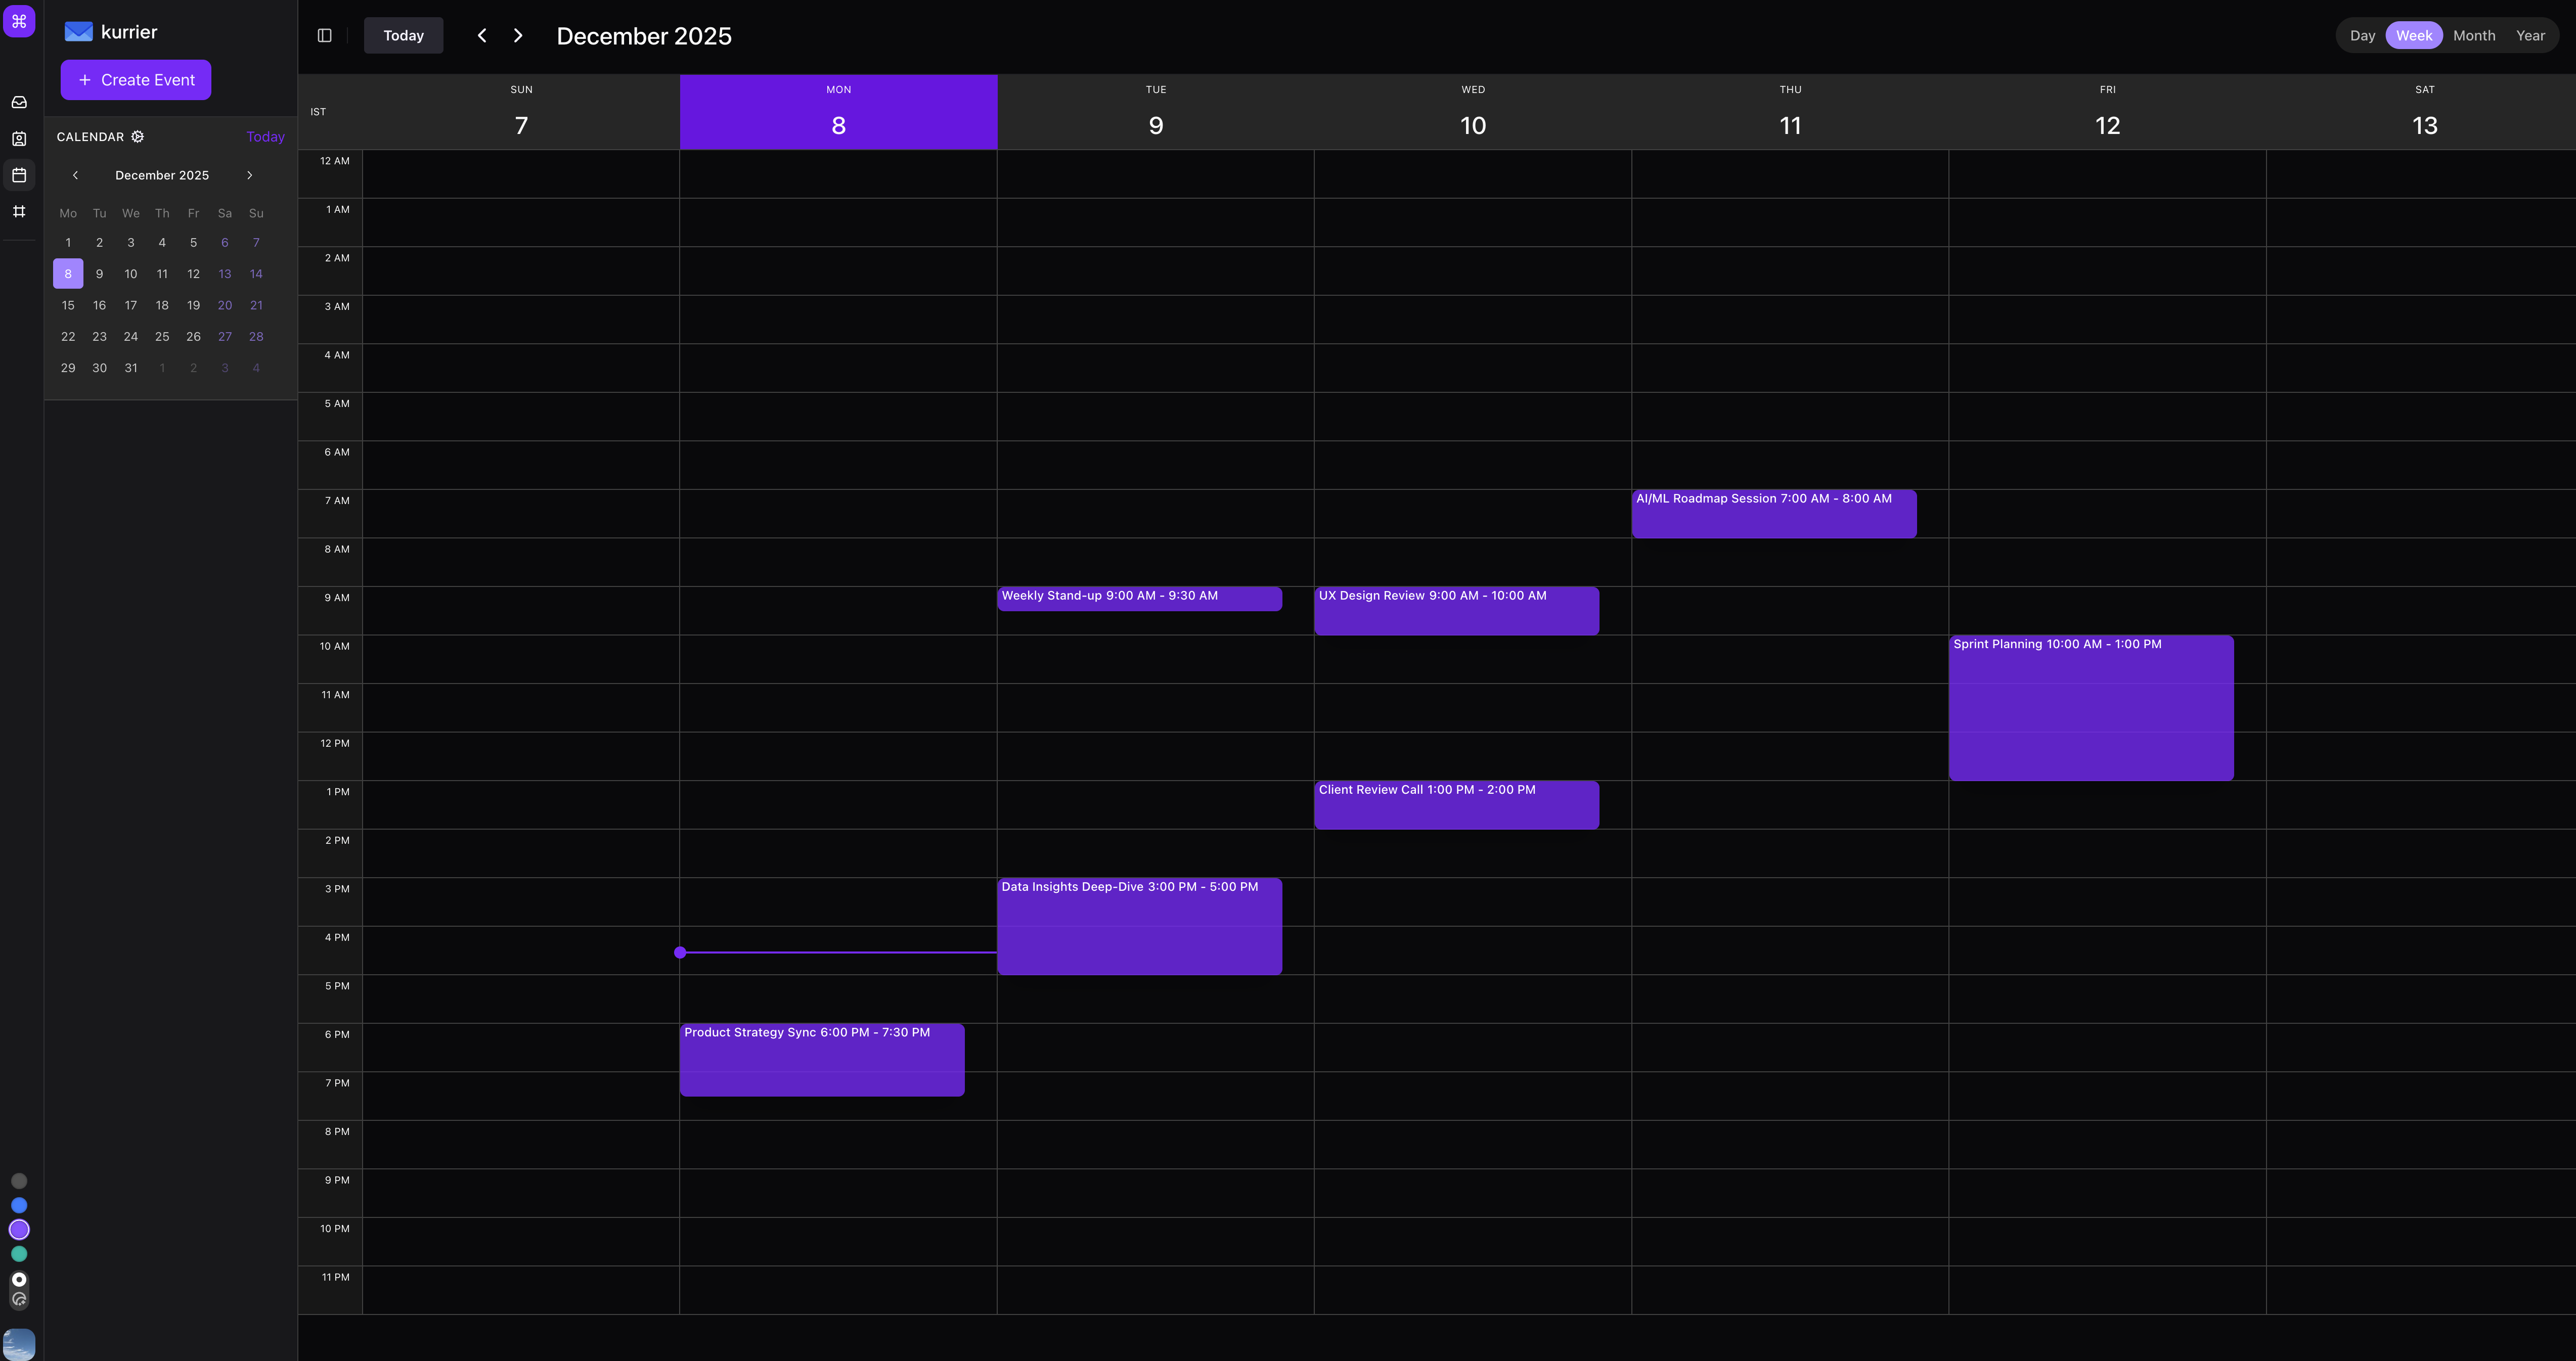The height and width of the screenshot is (1361, 2576).
Task: Go to previous month in the mini calendar
Action: (76, 175)
